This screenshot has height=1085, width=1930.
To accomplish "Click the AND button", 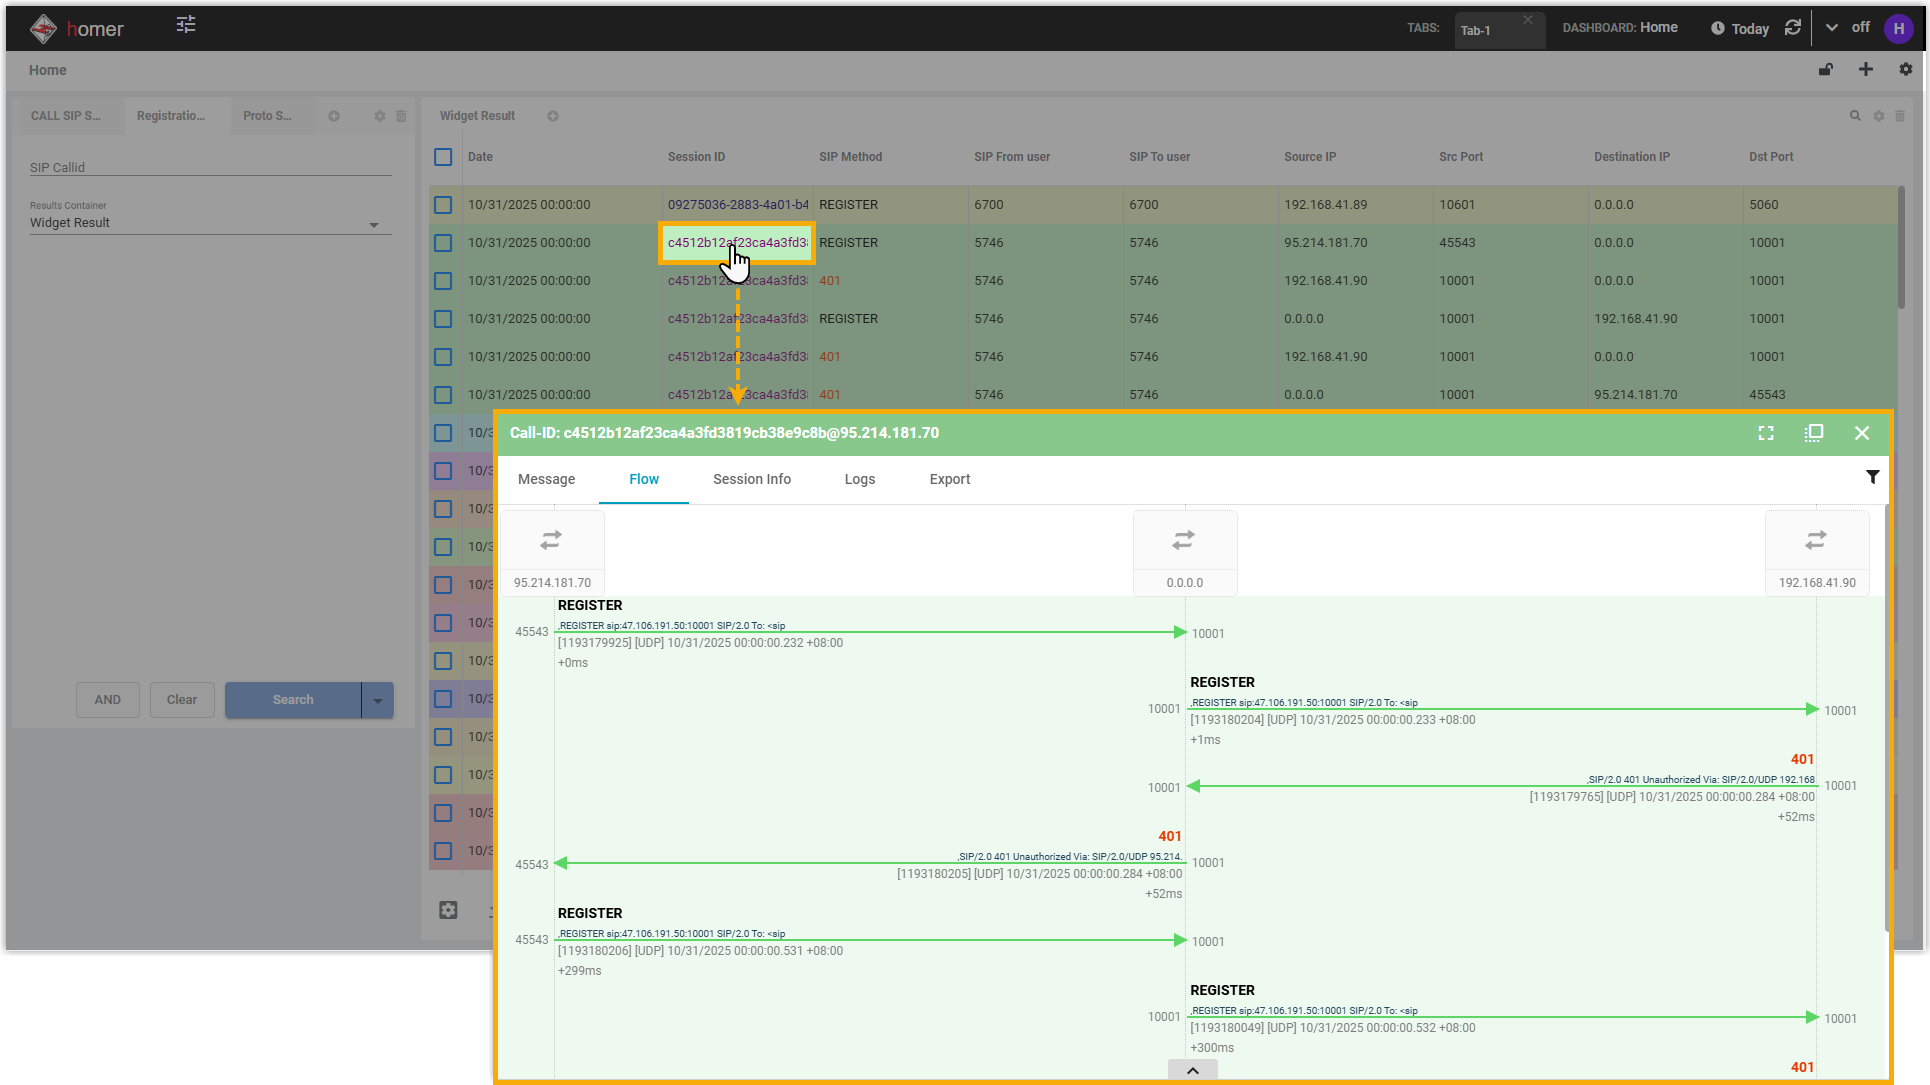I will point(108,700).
